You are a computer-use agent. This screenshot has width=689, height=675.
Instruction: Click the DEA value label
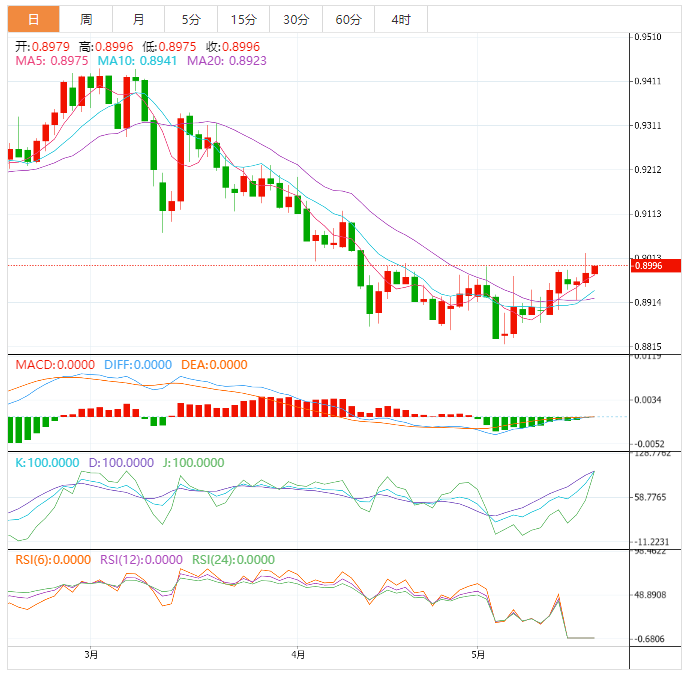(x=214, y=365)
